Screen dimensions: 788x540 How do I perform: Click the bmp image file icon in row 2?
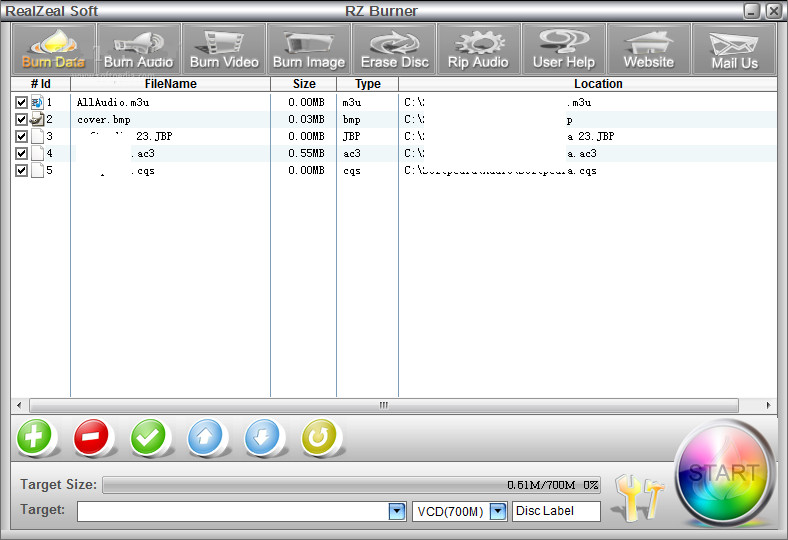(38, 120)
